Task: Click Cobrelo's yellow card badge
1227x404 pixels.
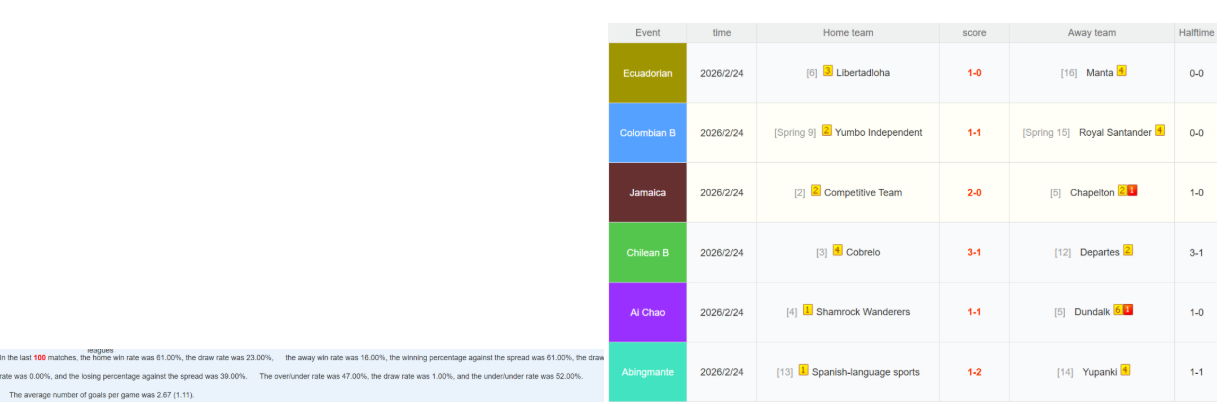Action: (x=837, y=251)
